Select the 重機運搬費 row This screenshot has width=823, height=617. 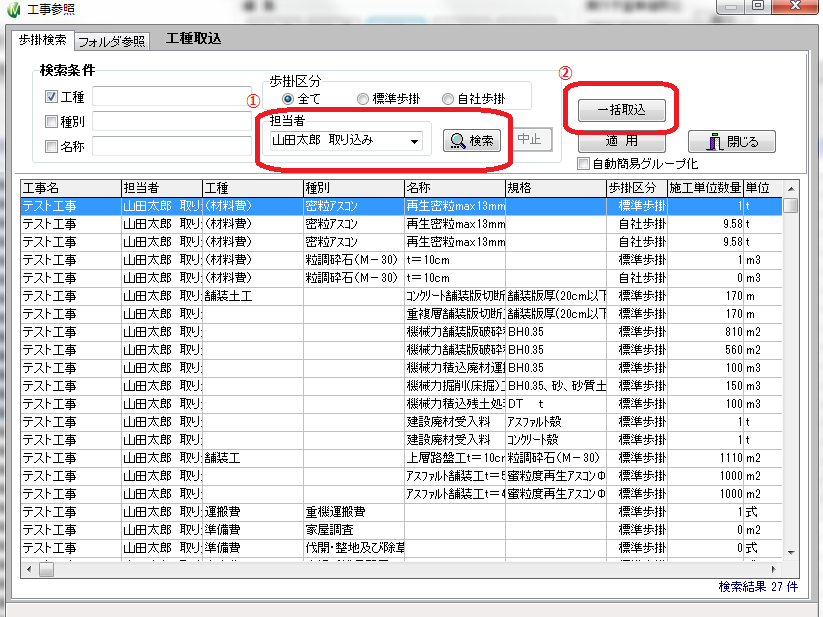[x=402, y=512]
